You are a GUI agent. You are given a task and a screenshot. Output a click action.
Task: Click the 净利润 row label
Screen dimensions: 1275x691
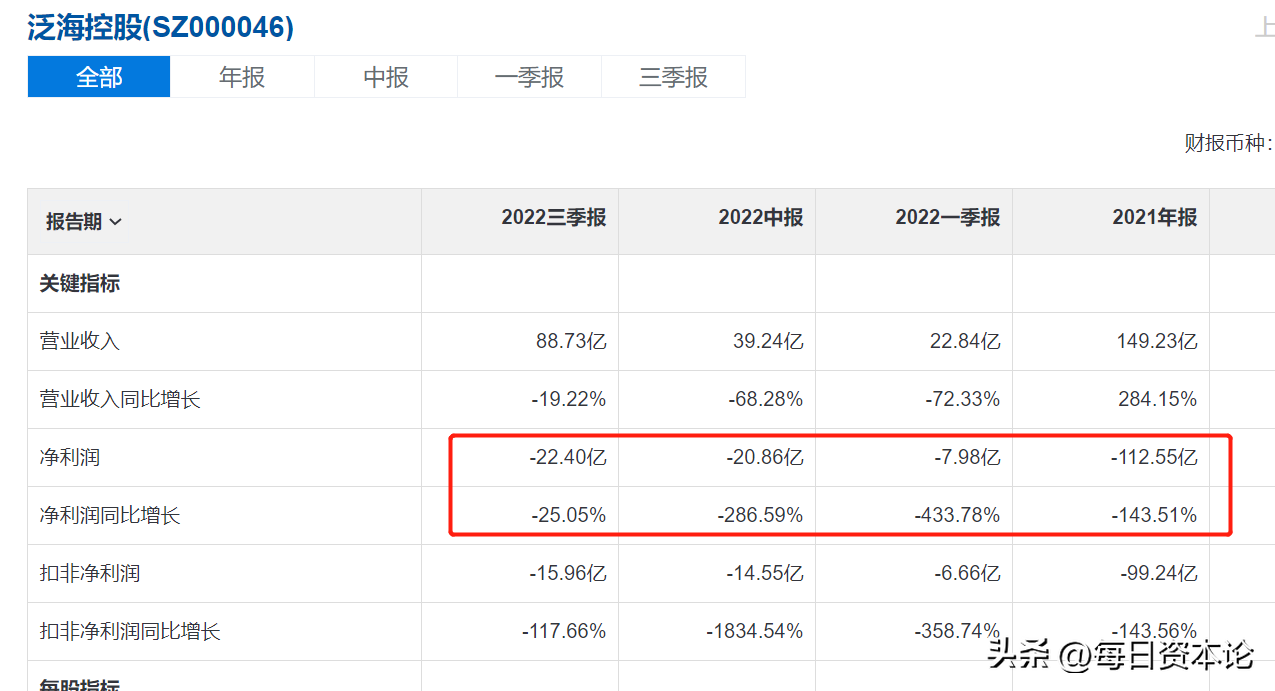tap(70, 457)
